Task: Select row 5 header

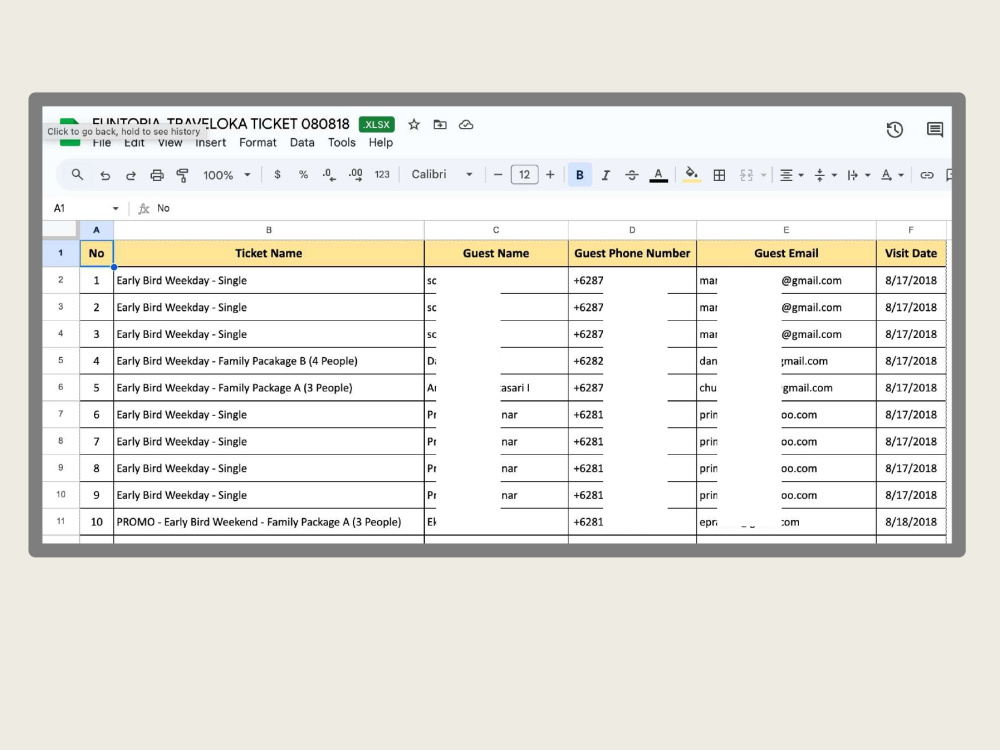Action: point(61,361)
